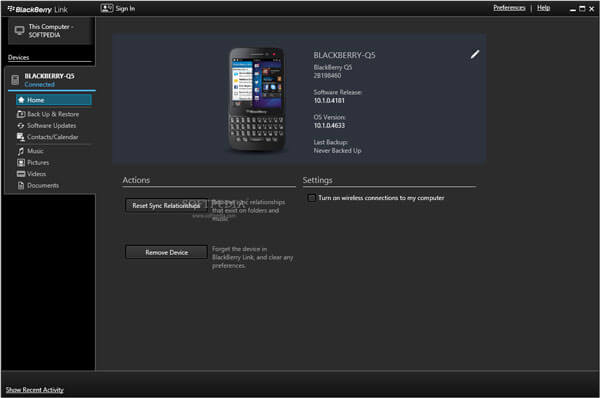Click the Back Up & Restore icon
Screen dimensions: 600x398
[21, 114]
